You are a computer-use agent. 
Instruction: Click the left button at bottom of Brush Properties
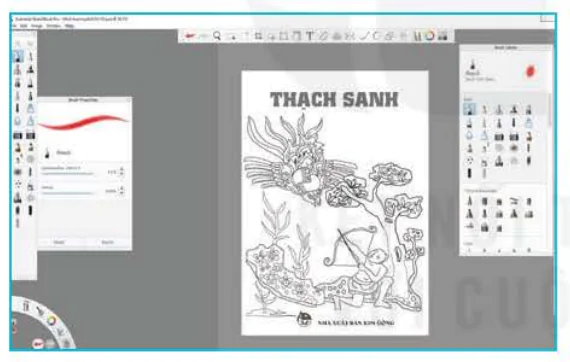(x=59, y=242)
